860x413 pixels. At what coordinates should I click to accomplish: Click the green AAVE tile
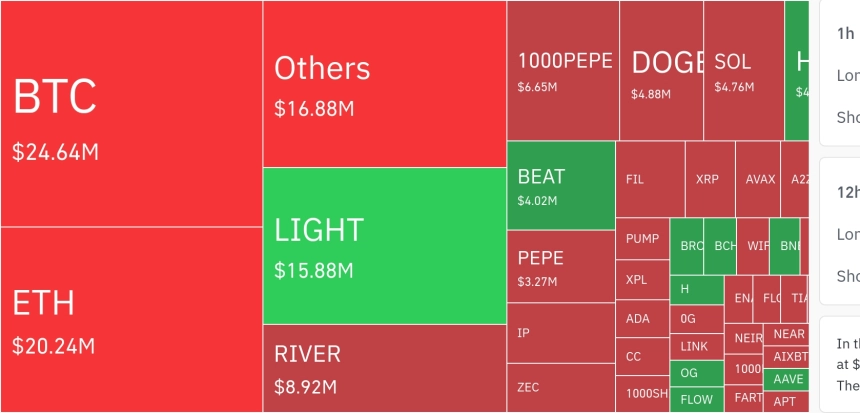click(x=785, y=380)
